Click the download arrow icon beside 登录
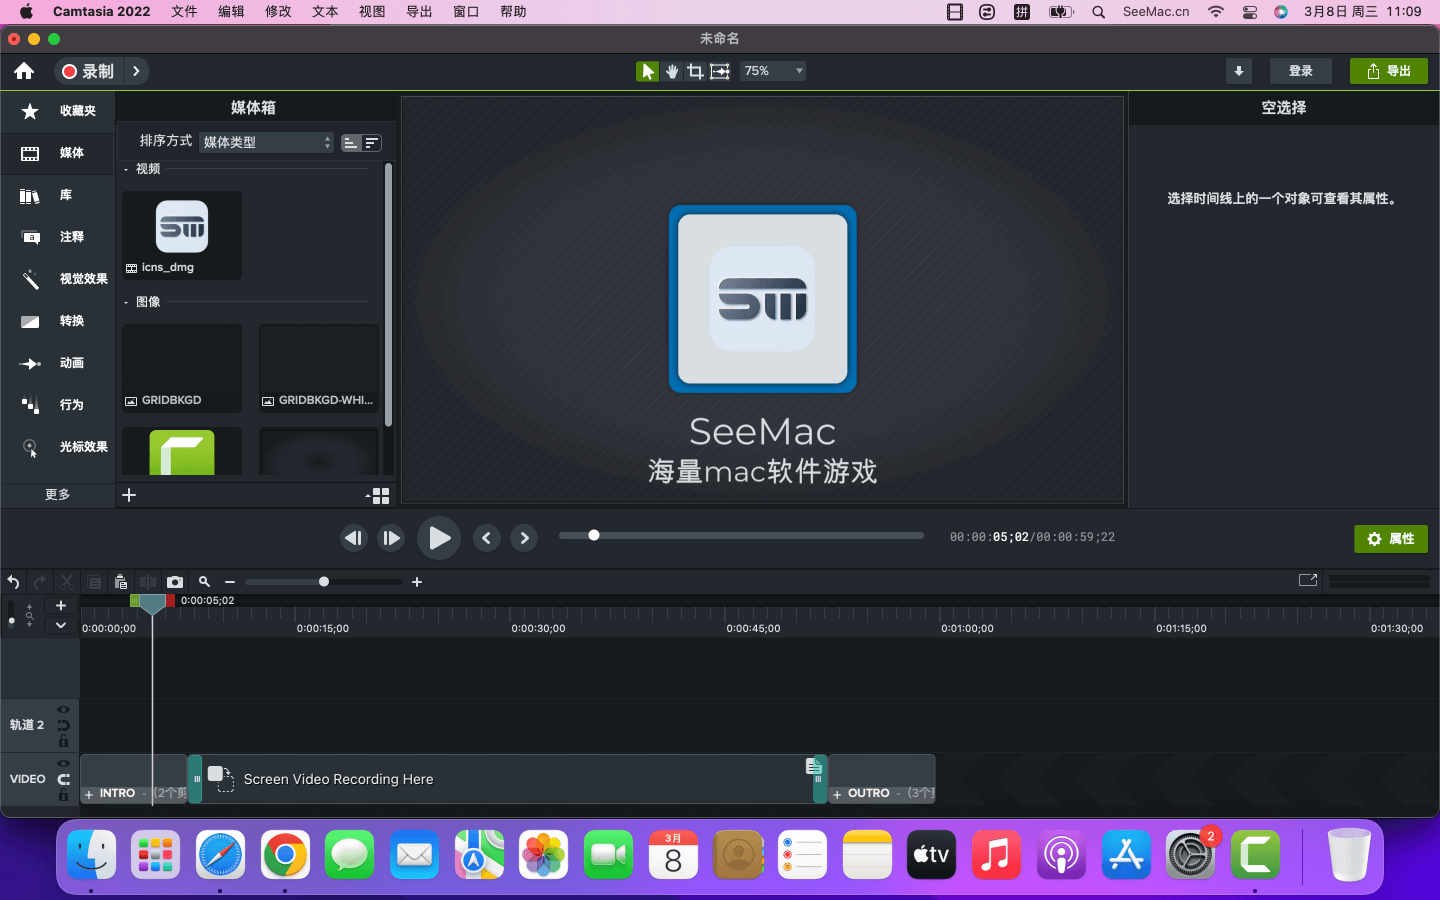1440x900 pixels. pos(1238,71)
